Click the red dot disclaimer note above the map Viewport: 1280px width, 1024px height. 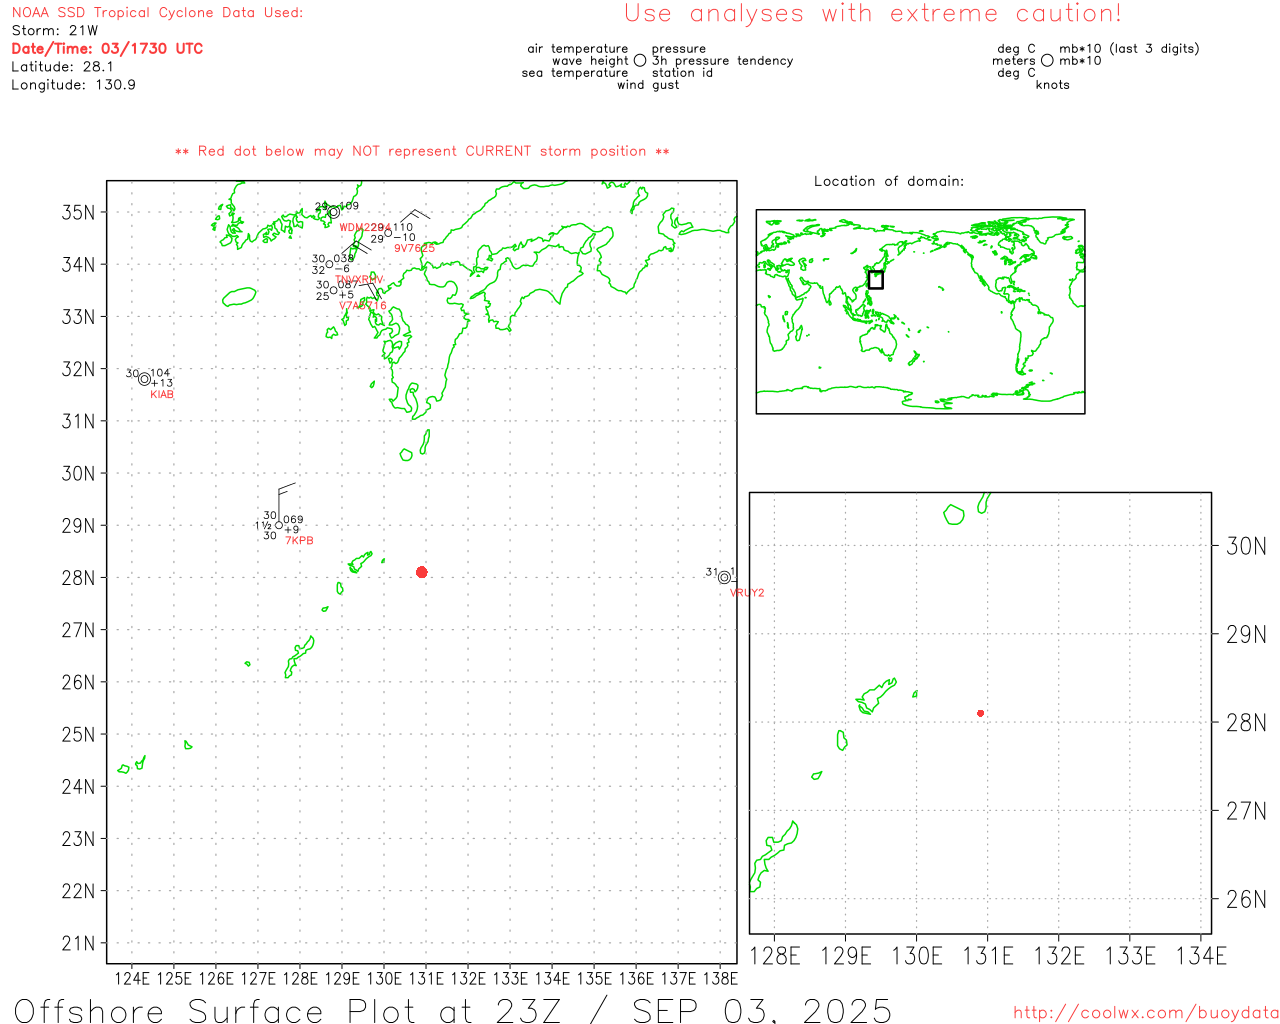422,151
